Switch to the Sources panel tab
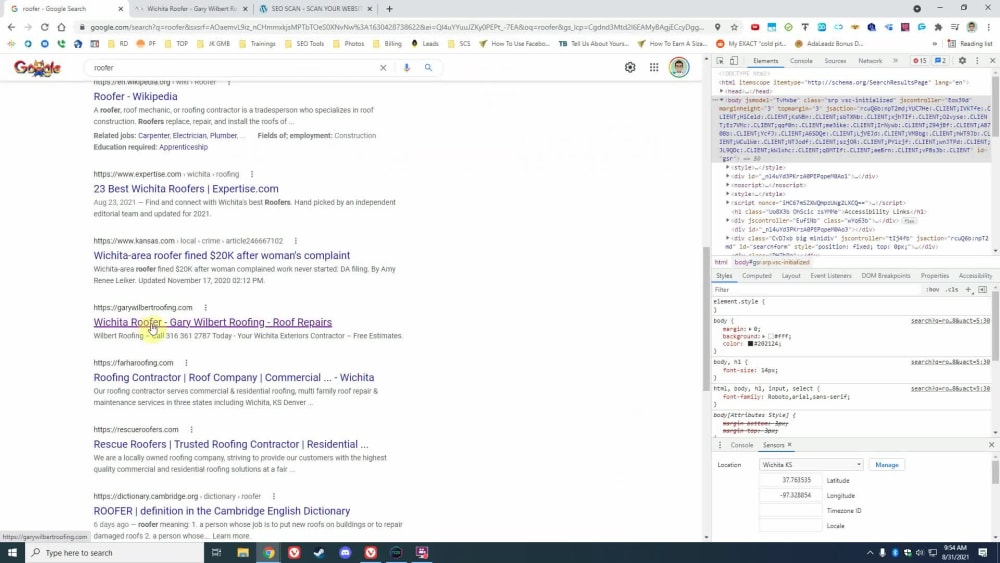Screen dimensions: 1000x563 tap(835, 61)
